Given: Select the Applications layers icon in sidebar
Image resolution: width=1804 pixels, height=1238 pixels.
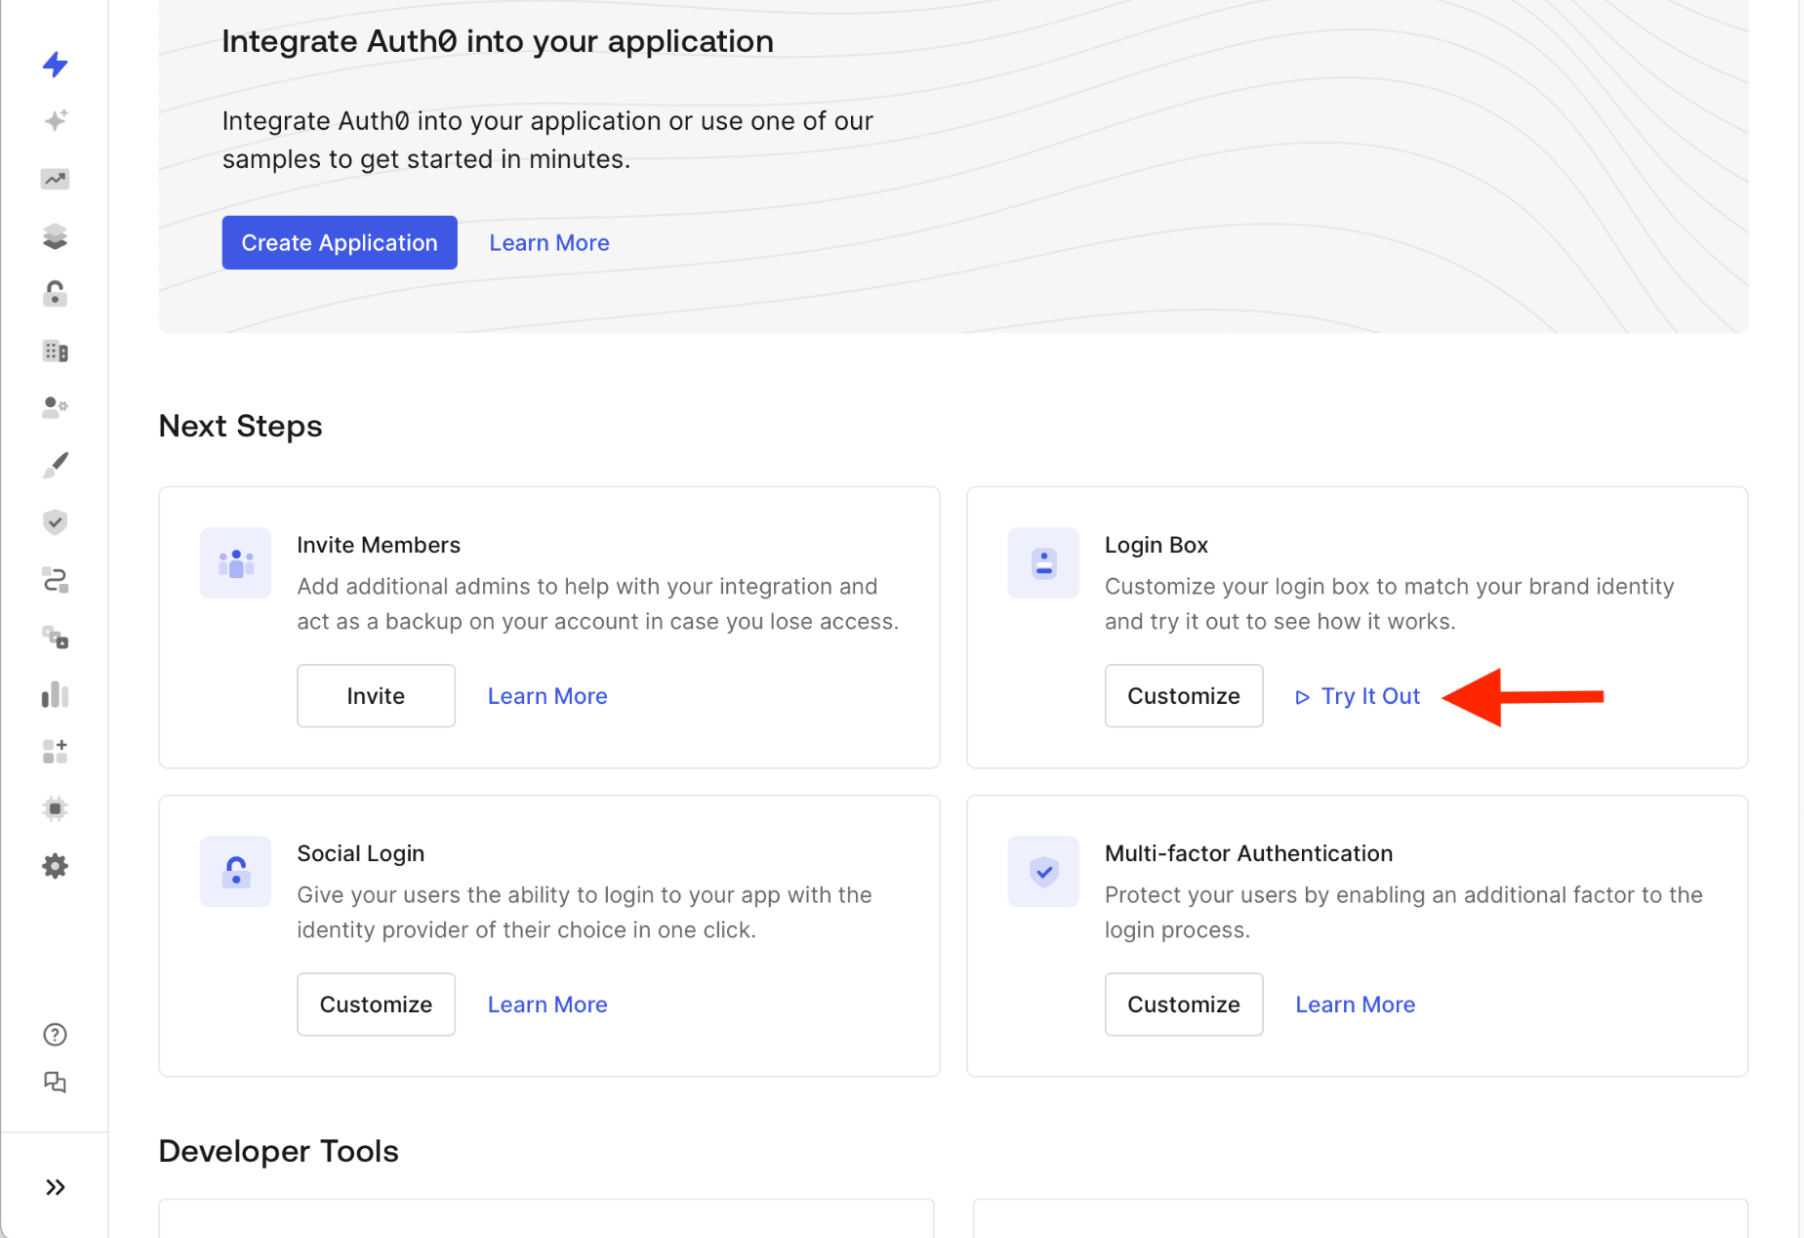Looking at the screenshot, I should pos(55,236).
